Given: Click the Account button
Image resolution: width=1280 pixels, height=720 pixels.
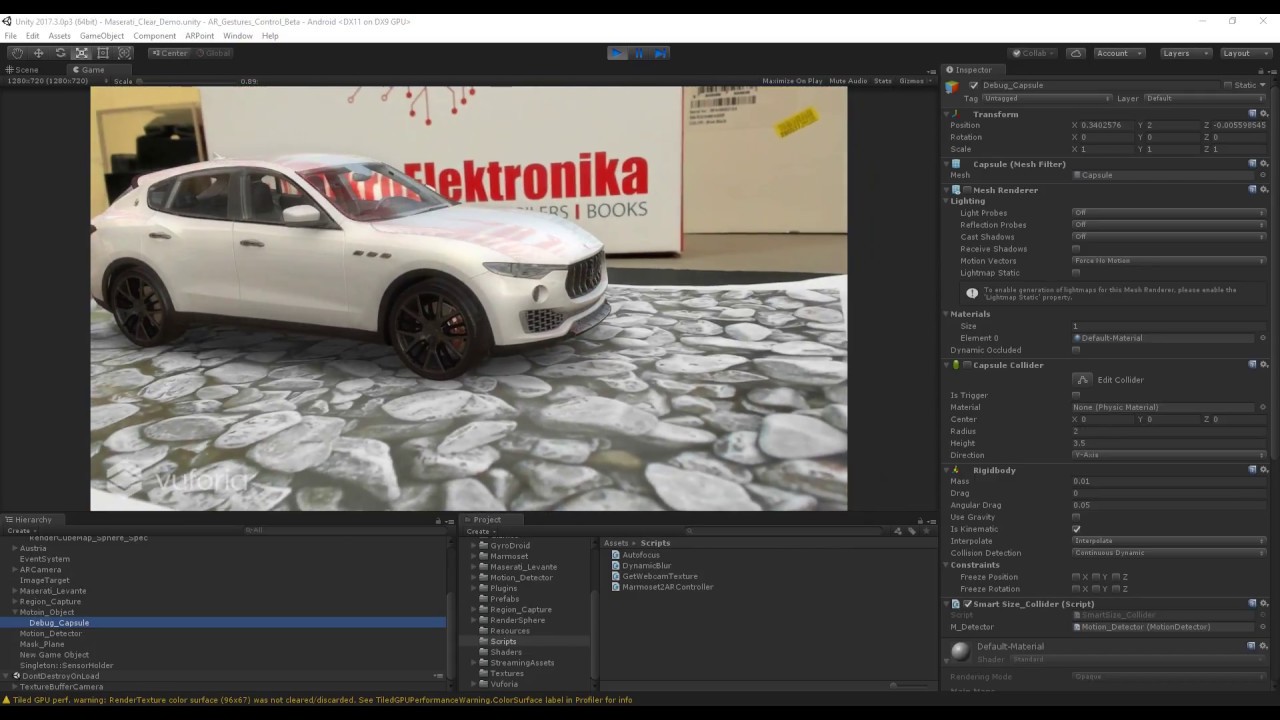Looking at the screenshot, I should [1118, 53].
